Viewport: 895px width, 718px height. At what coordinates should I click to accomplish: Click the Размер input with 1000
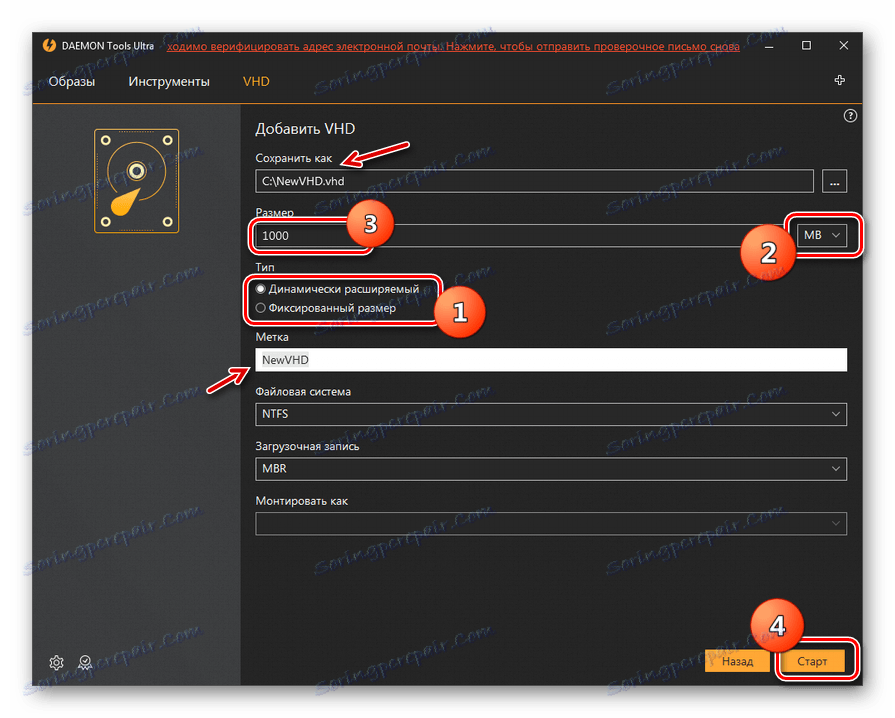tap(524, 236)
